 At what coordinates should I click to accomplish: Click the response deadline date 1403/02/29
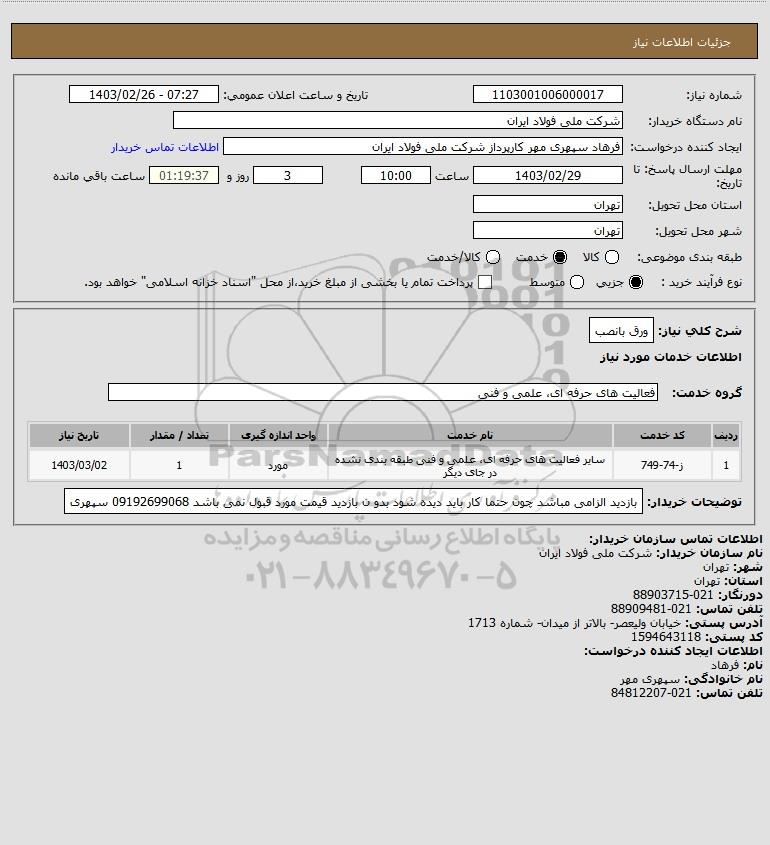click(x=547, y=175)
